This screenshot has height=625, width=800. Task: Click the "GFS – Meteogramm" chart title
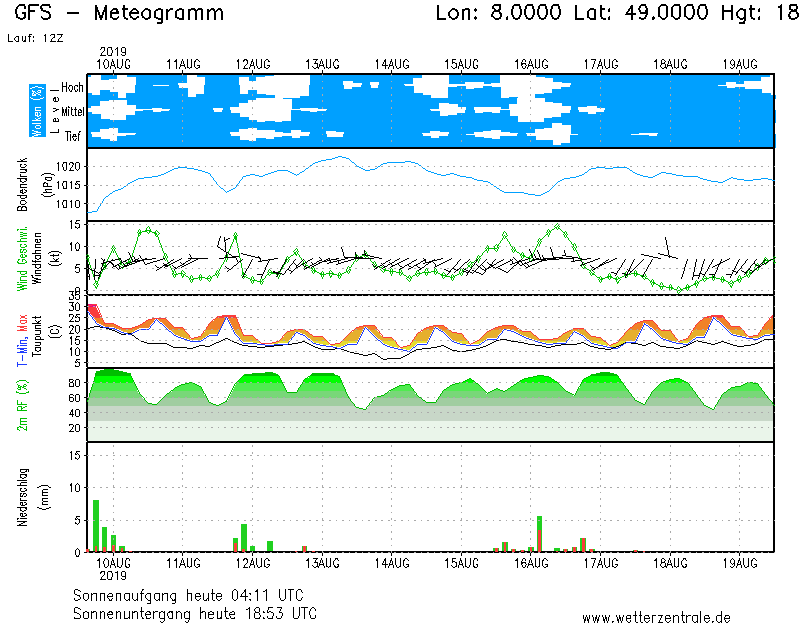[119, 14]
